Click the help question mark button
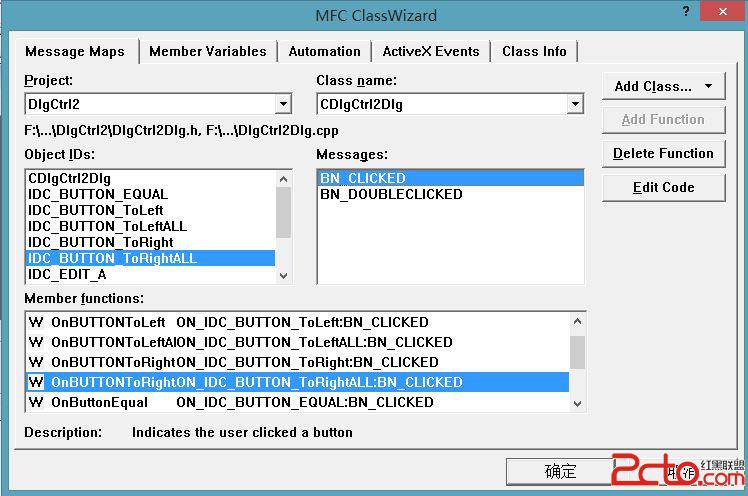 point(686,11)
